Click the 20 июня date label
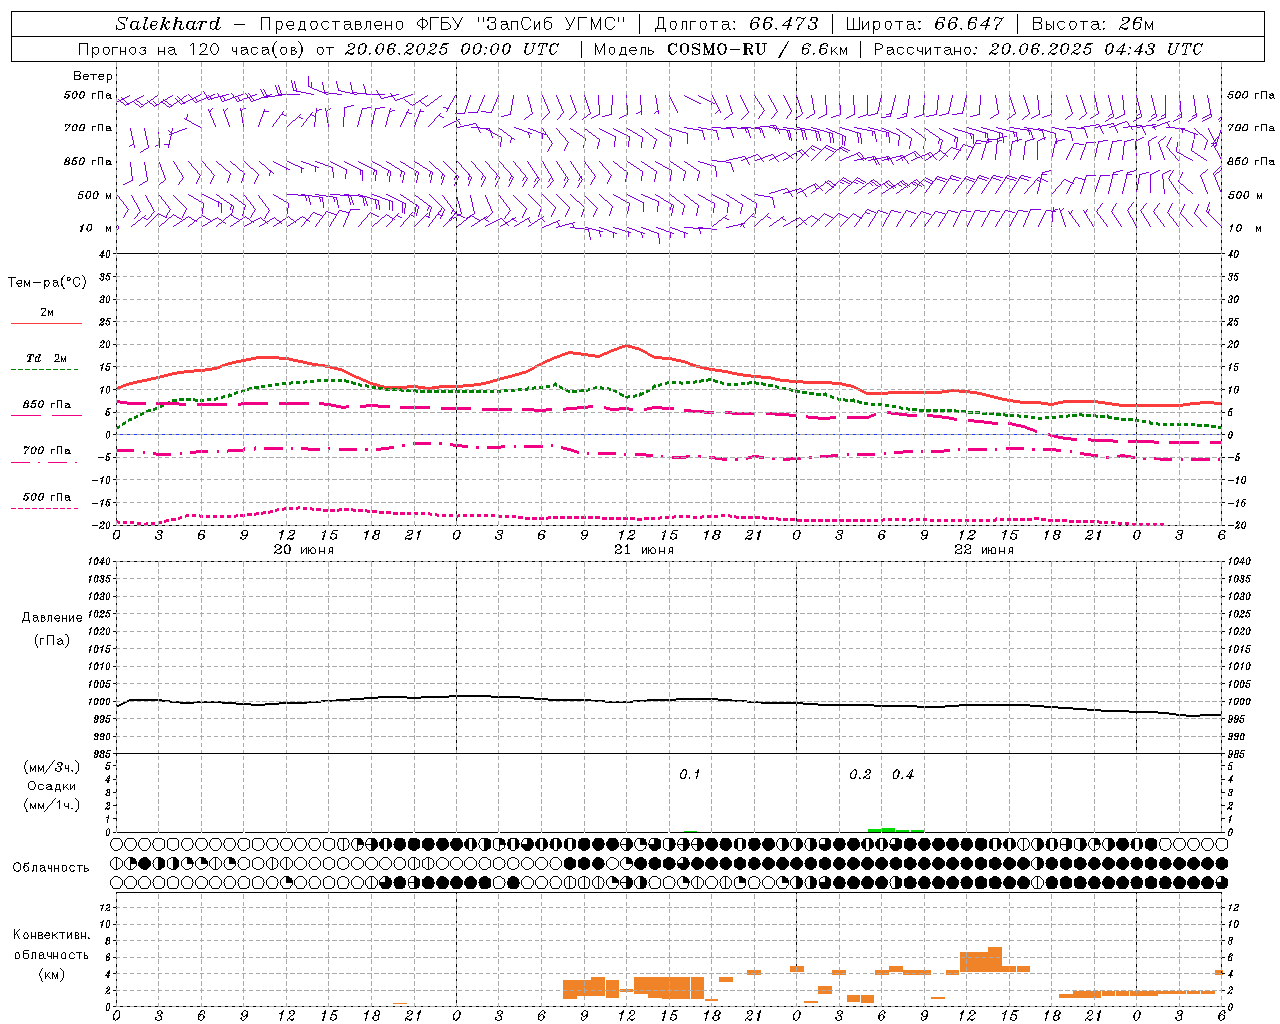The height and width of the screenshot is (1024, 1280). tap(304, 550)
